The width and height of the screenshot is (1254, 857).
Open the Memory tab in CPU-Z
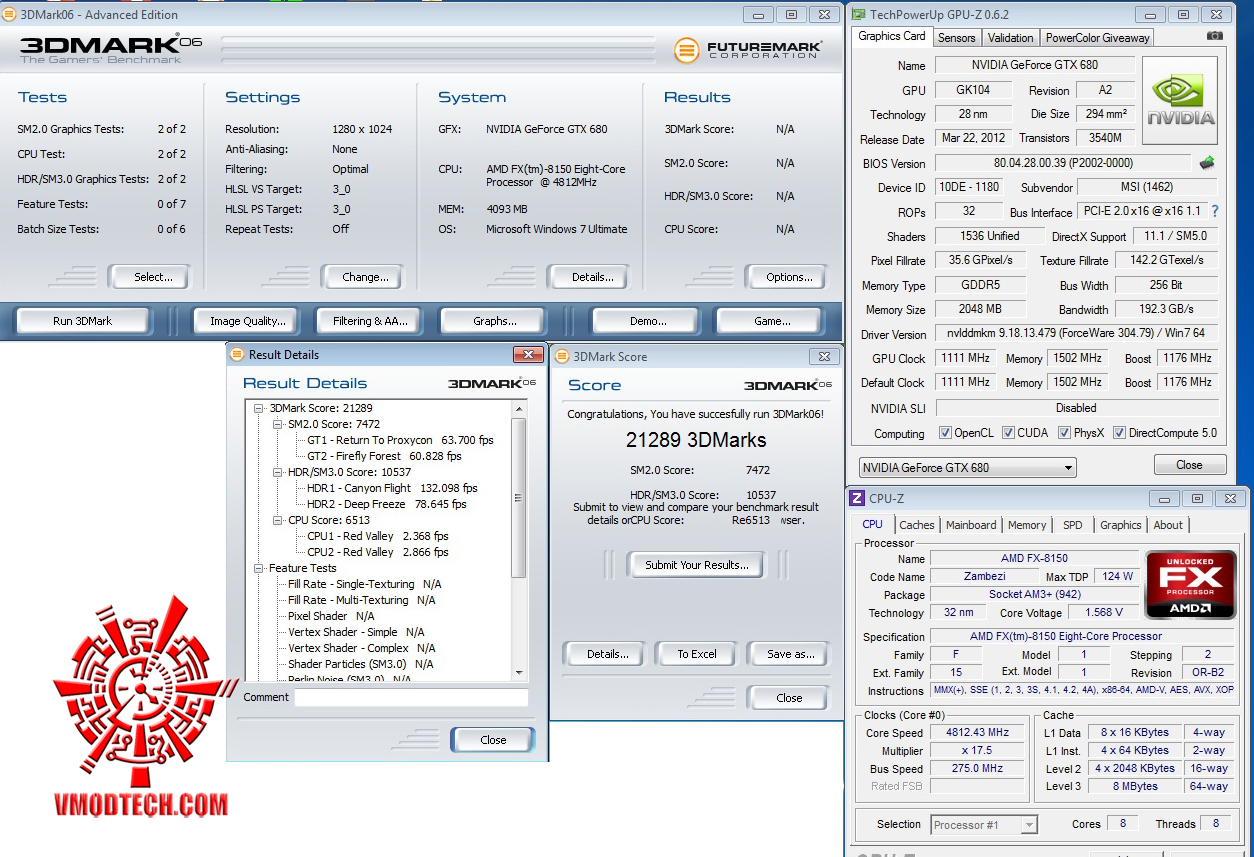[1027, 525]
